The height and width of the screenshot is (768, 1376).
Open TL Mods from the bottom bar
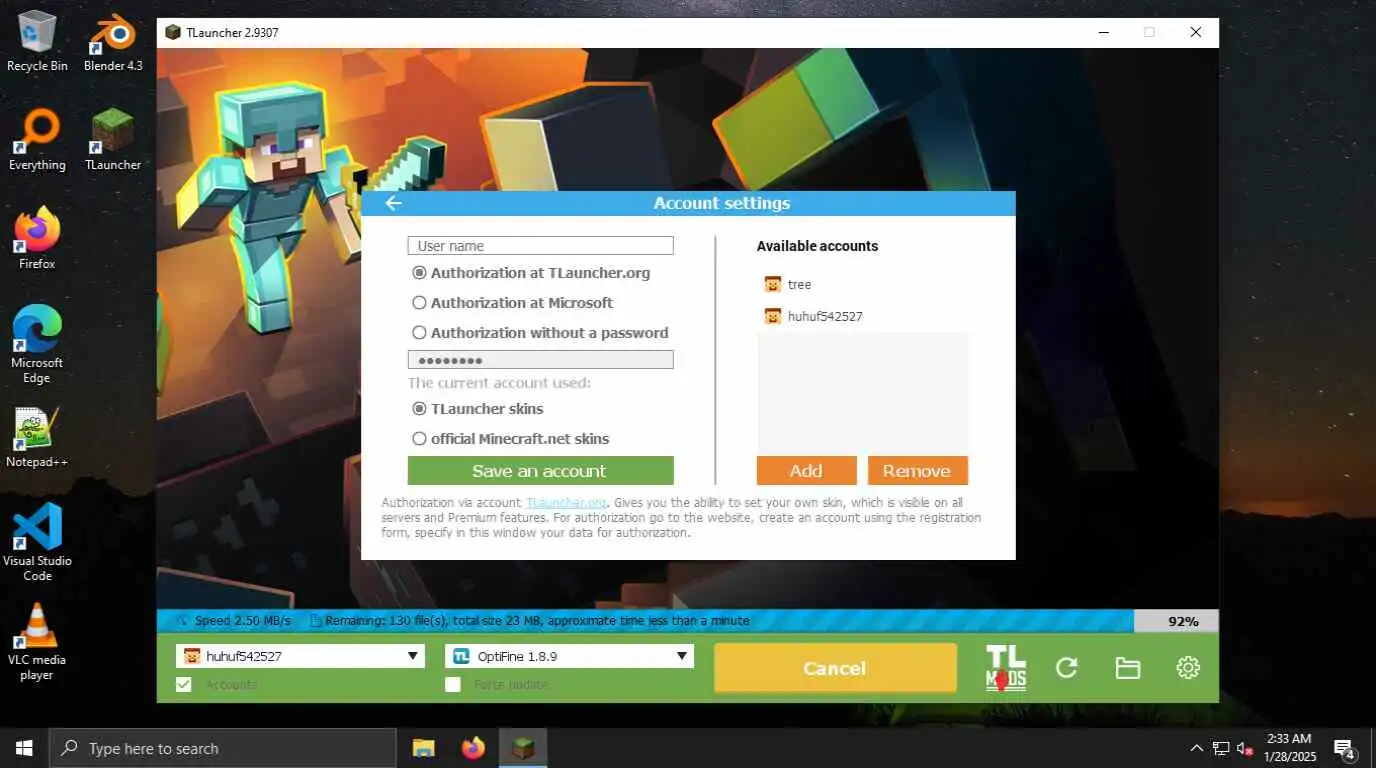point(1005,668)
